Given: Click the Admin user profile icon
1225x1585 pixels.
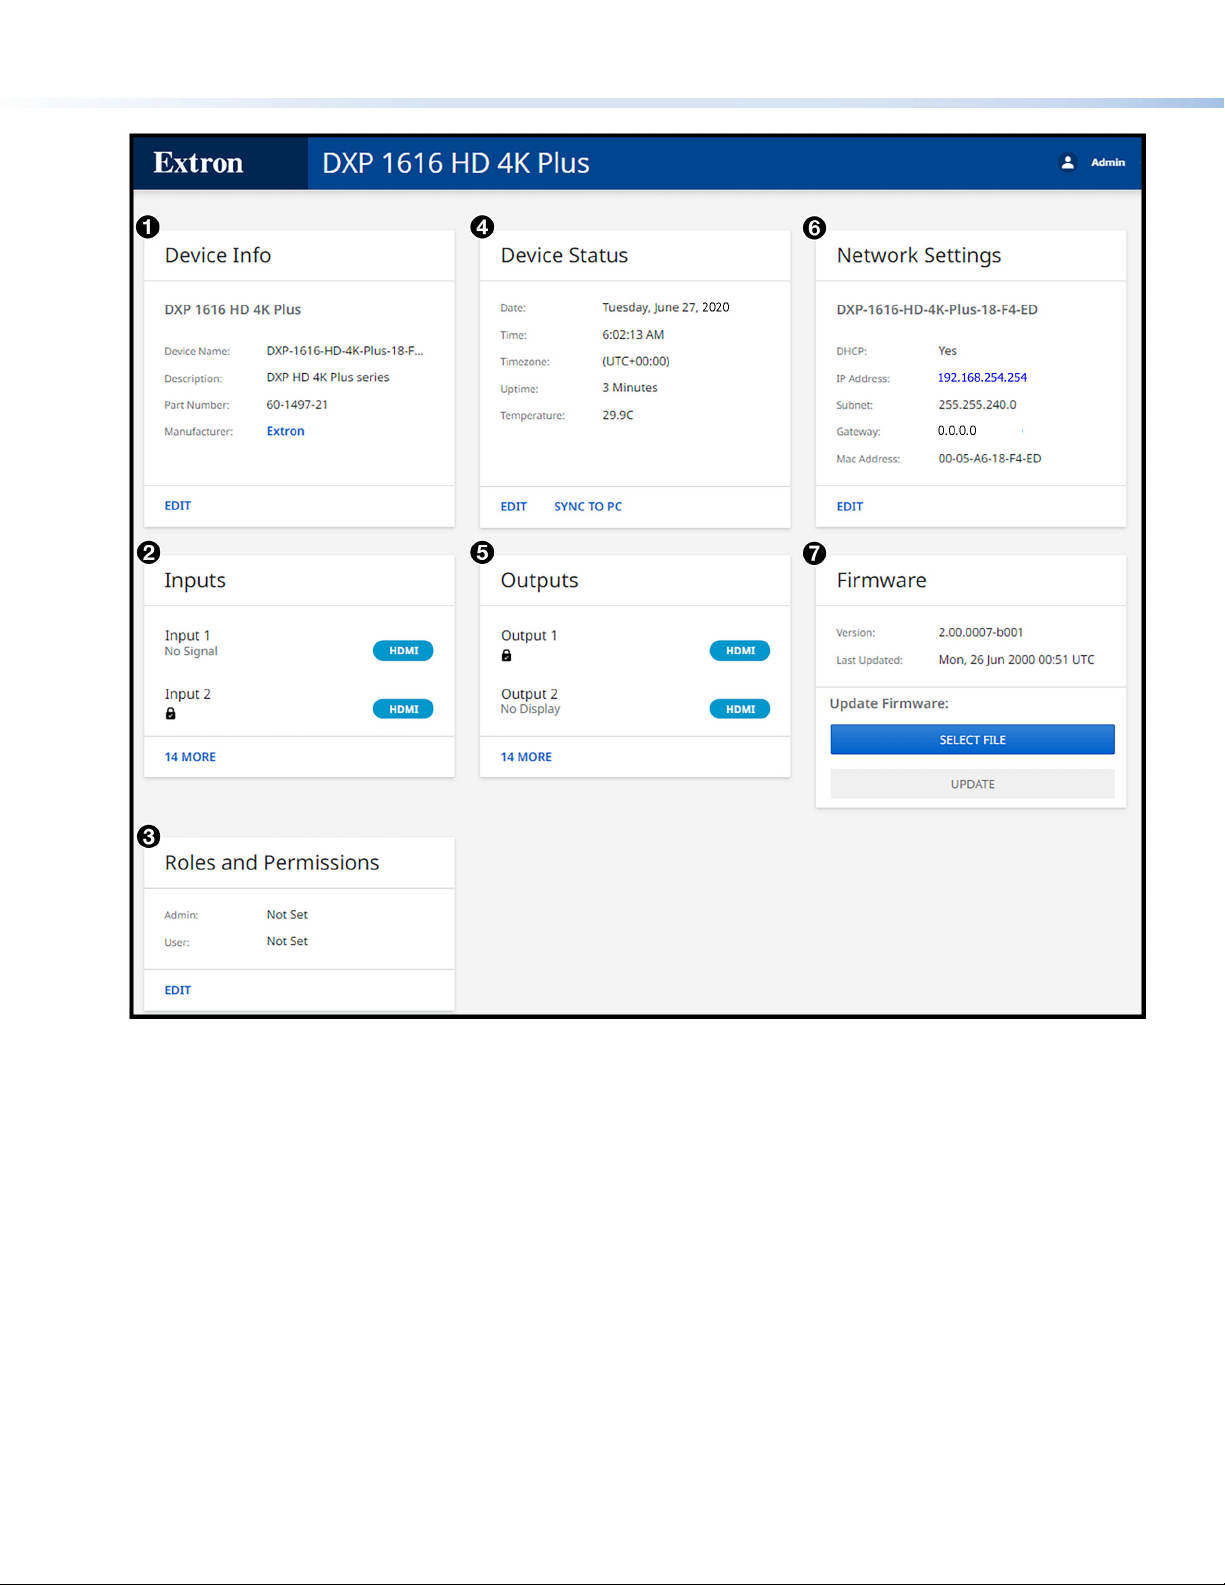Looking at the screenshot, I should click(1067, 162).
